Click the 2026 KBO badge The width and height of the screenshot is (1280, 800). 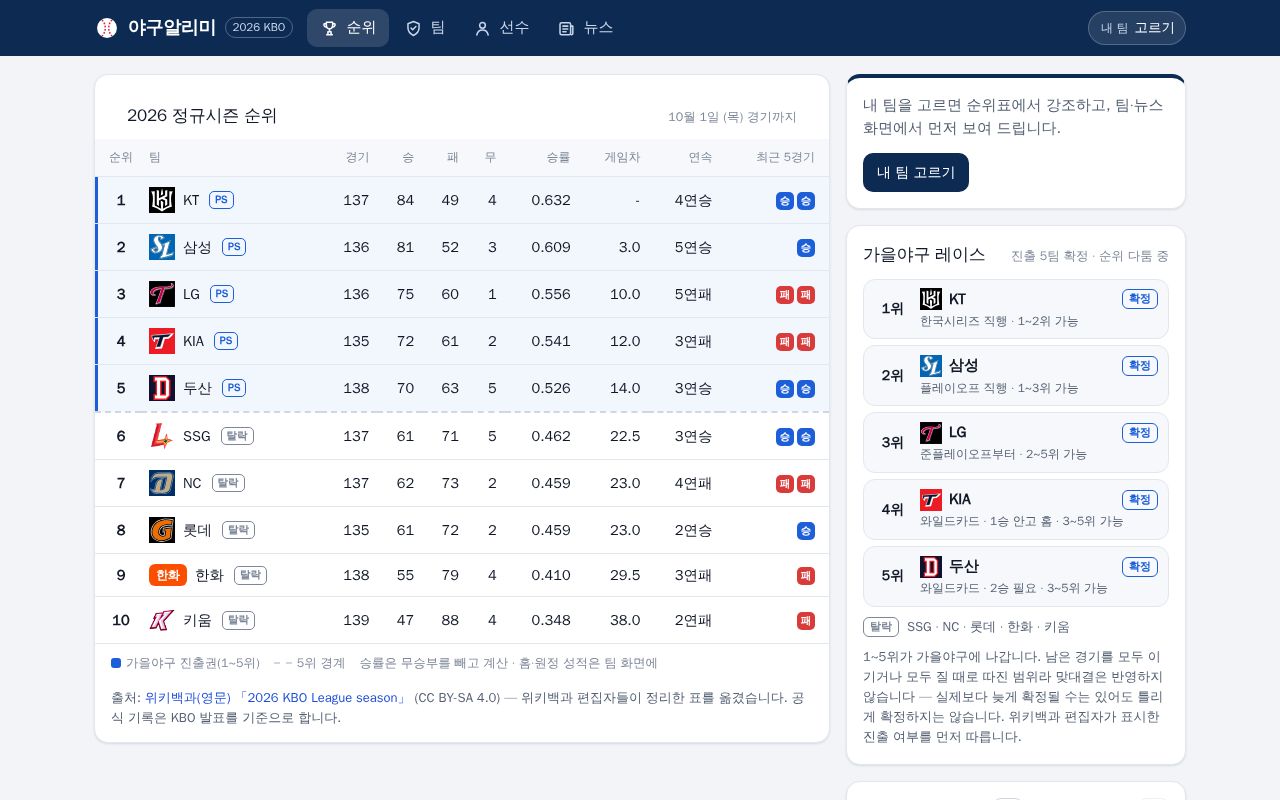(259, 28)
